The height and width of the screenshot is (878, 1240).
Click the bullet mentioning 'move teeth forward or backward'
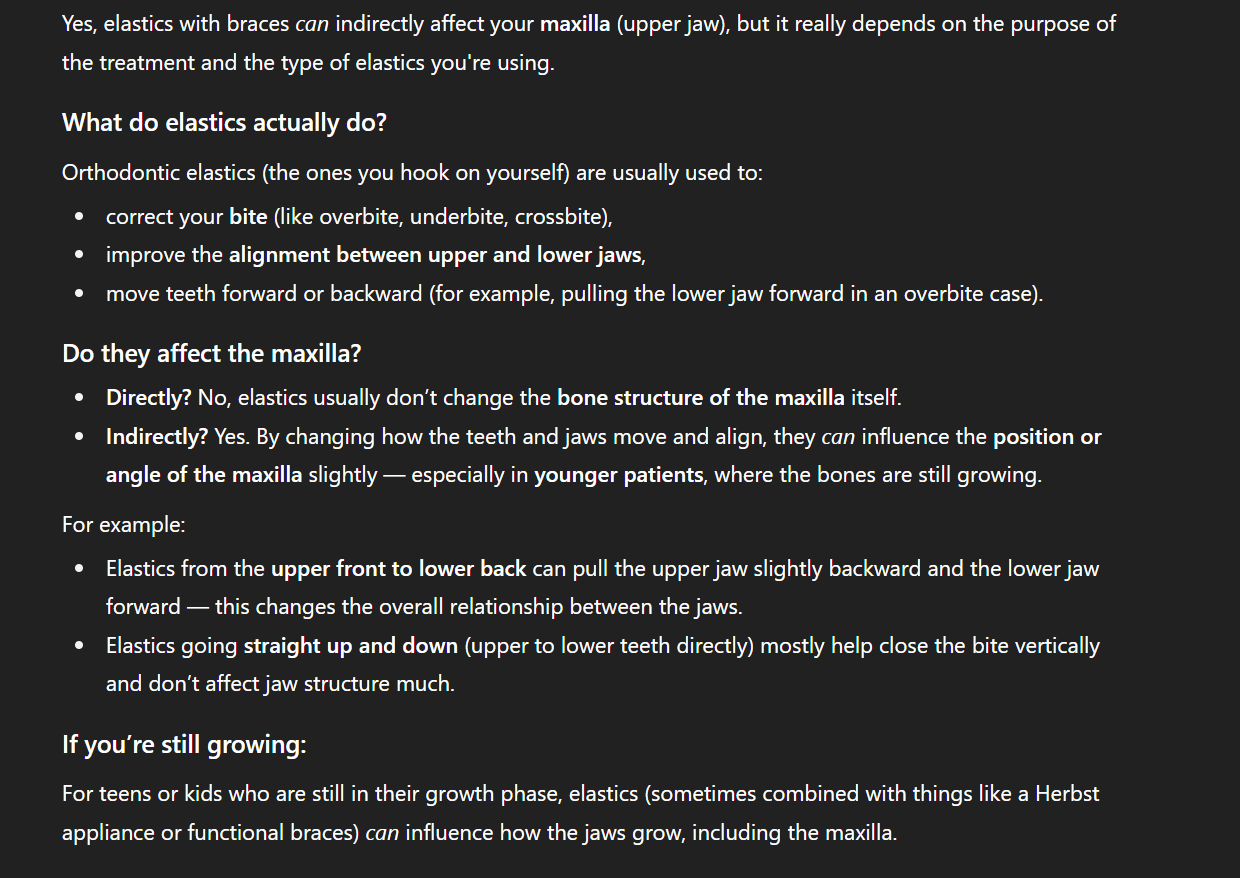click(x=574, y=295)
